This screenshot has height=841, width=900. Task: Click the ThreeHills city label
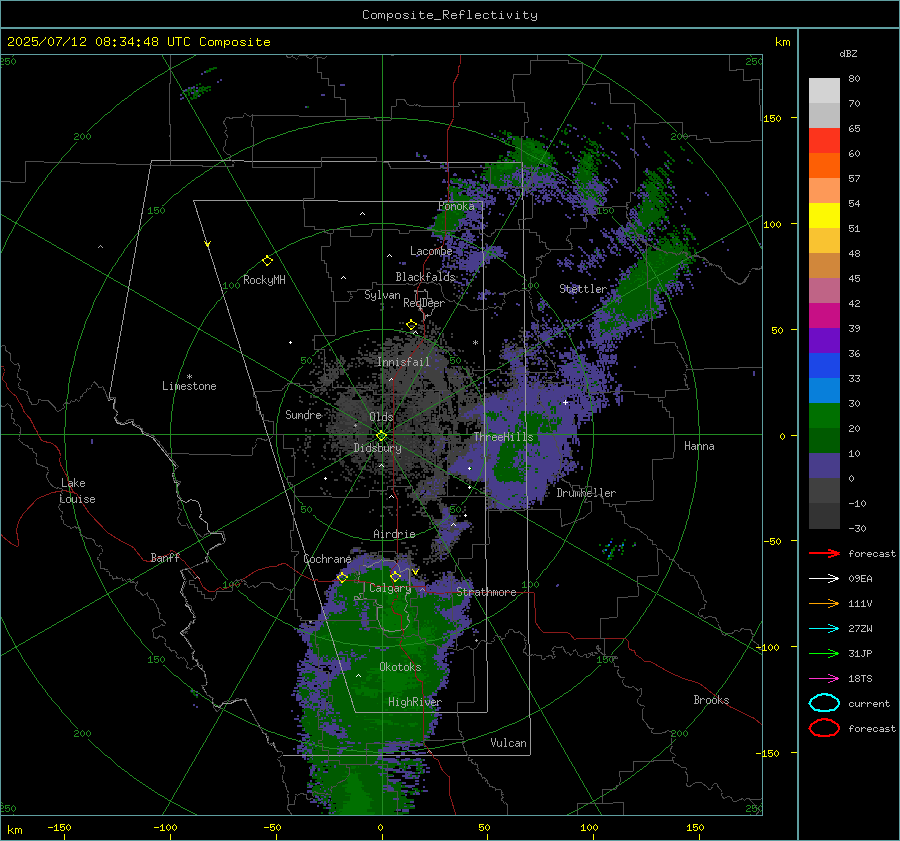tap(503, 437)
